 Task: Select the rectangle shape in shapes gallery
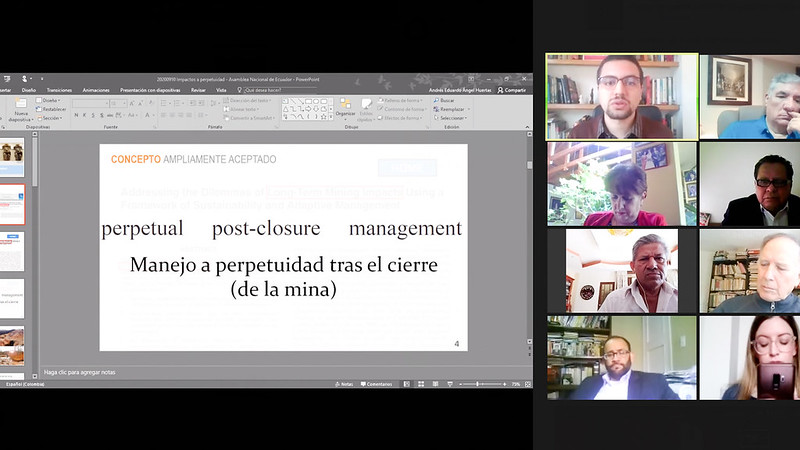pyautogui.click(x=308, y=102)
